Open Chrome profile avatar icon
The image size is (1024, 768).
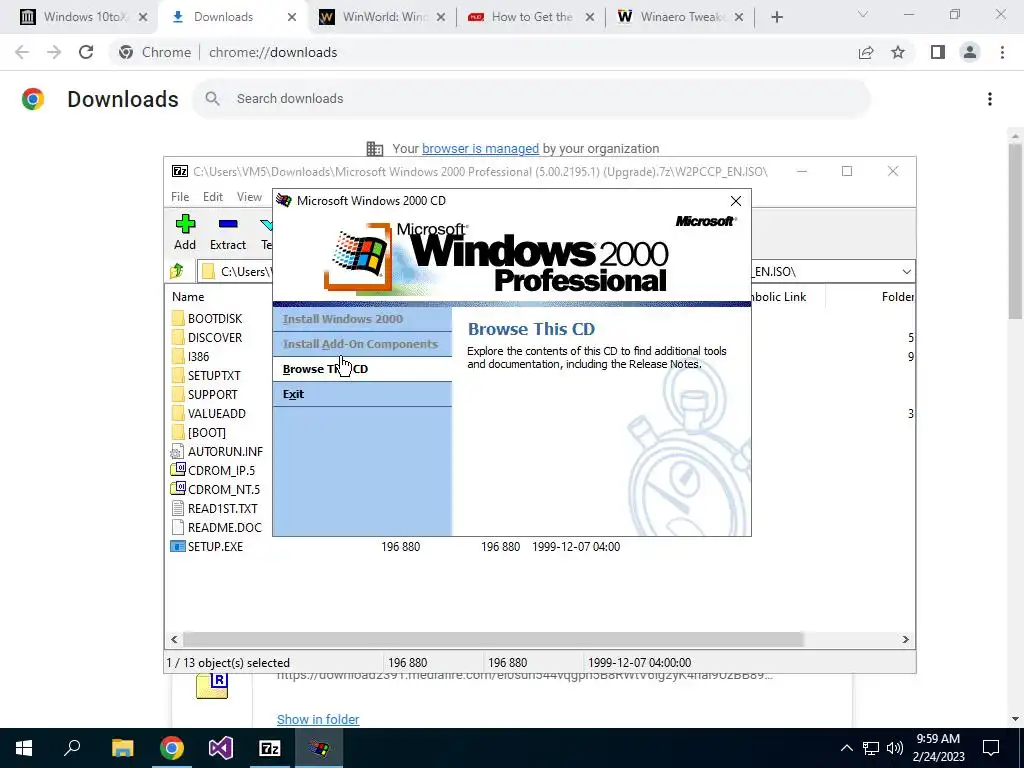coord(970,52)
